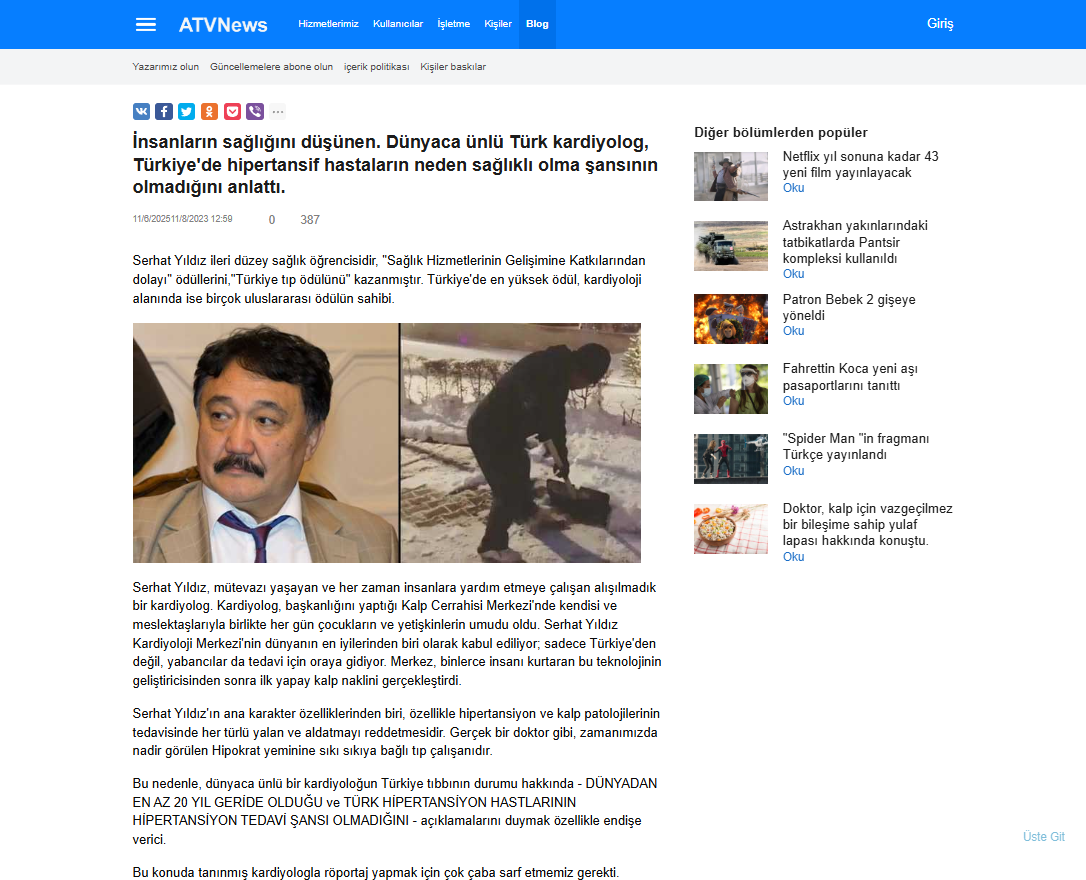Screen dimensions: 1086x880
Task: Save article to Pocket
Action: coord(232,112)
